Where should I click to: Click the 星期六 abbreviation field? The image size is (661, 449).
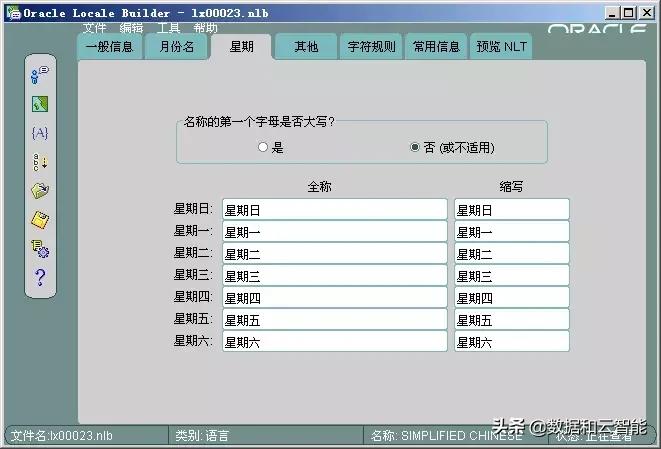[512, 341]
